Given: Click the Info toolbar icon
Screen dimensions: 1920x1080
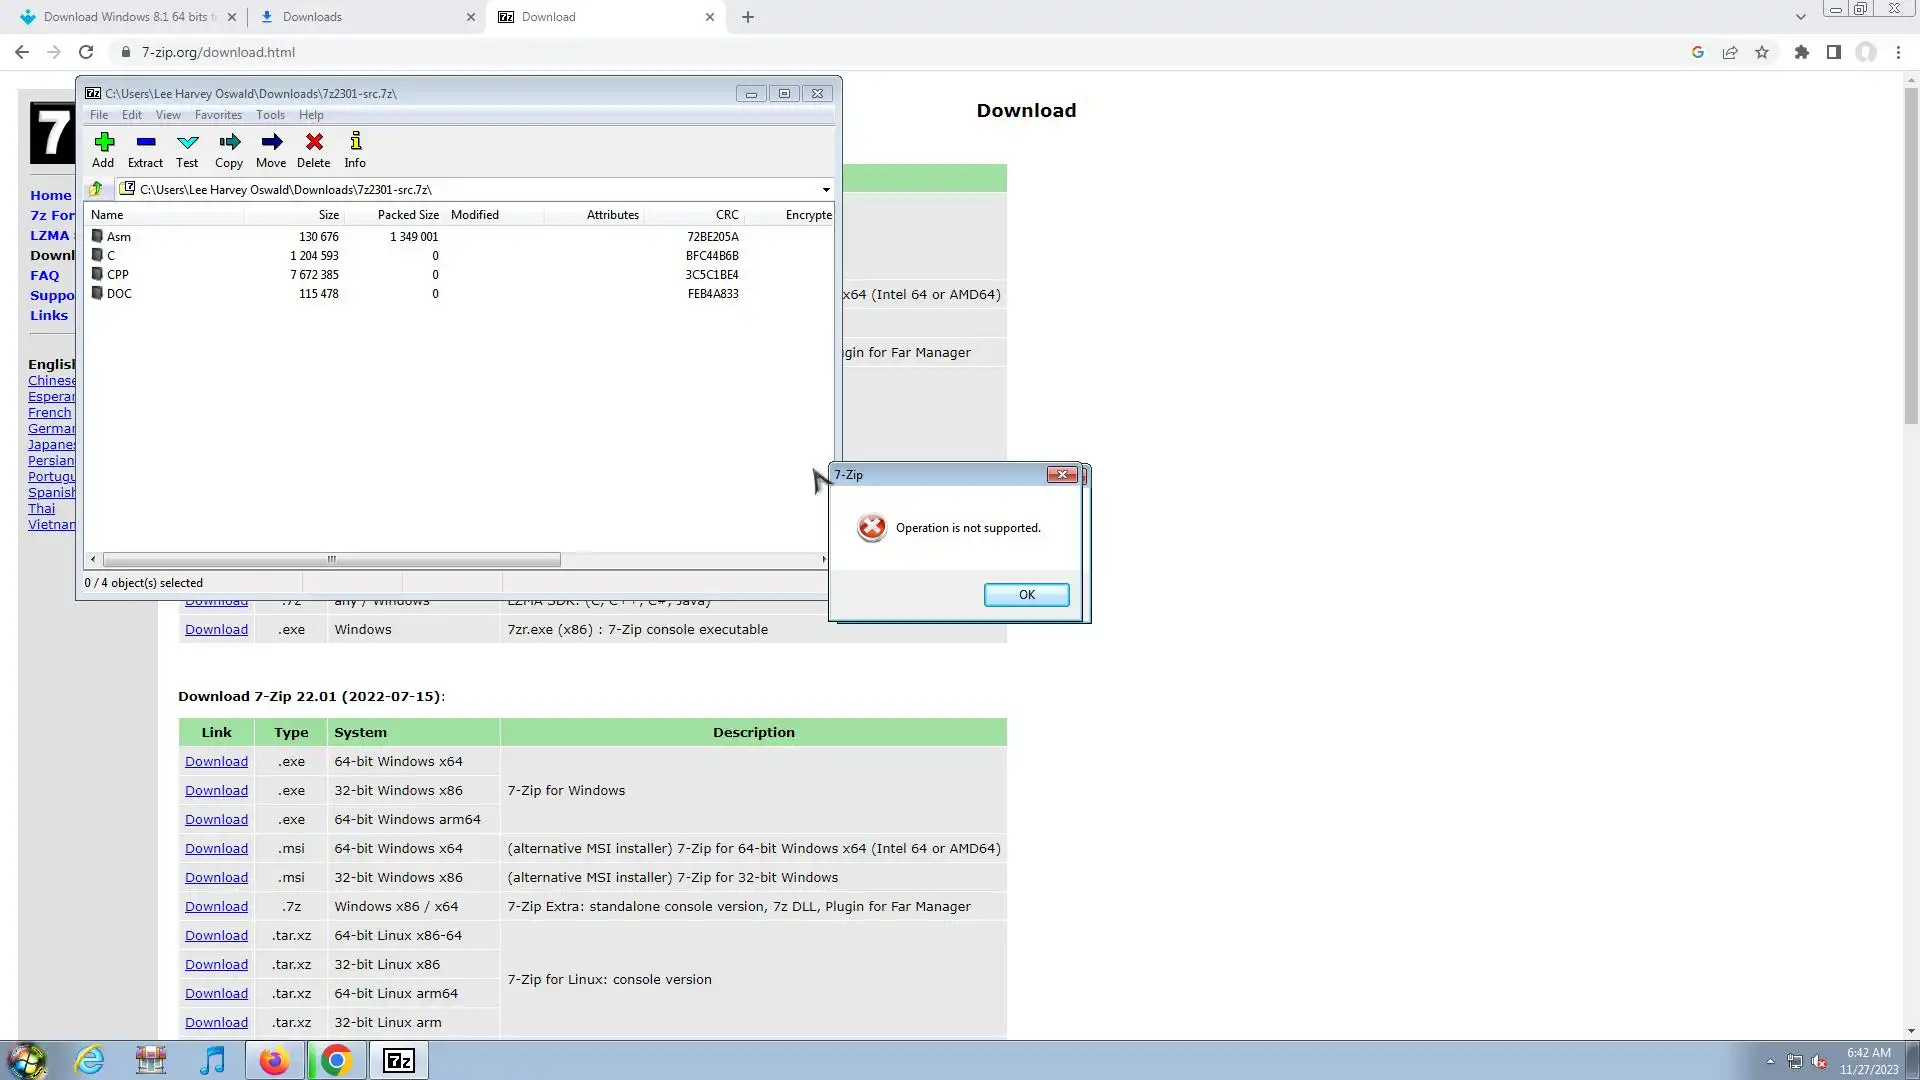Looking at the screenshot, I should point(355,142).
